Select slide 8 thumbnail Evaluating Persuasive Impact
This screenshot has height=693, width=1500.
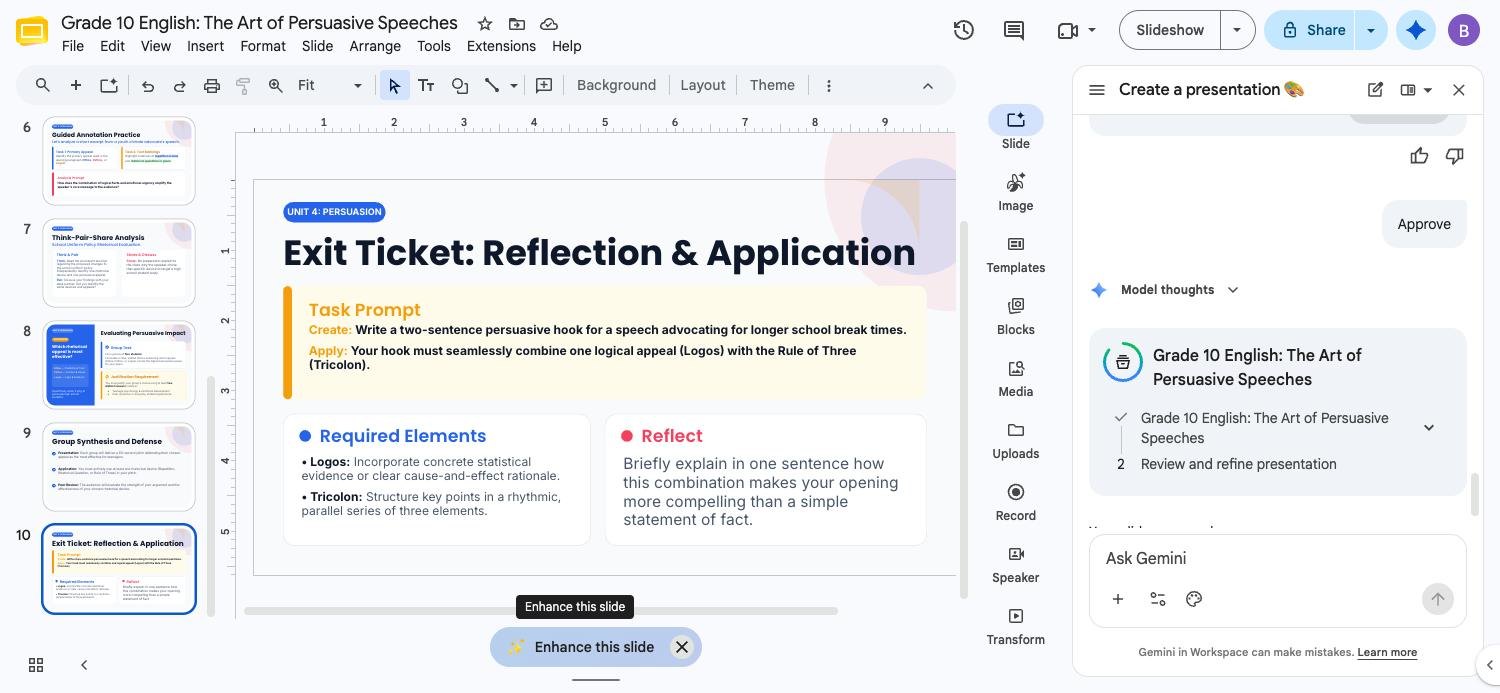[119, 365]
